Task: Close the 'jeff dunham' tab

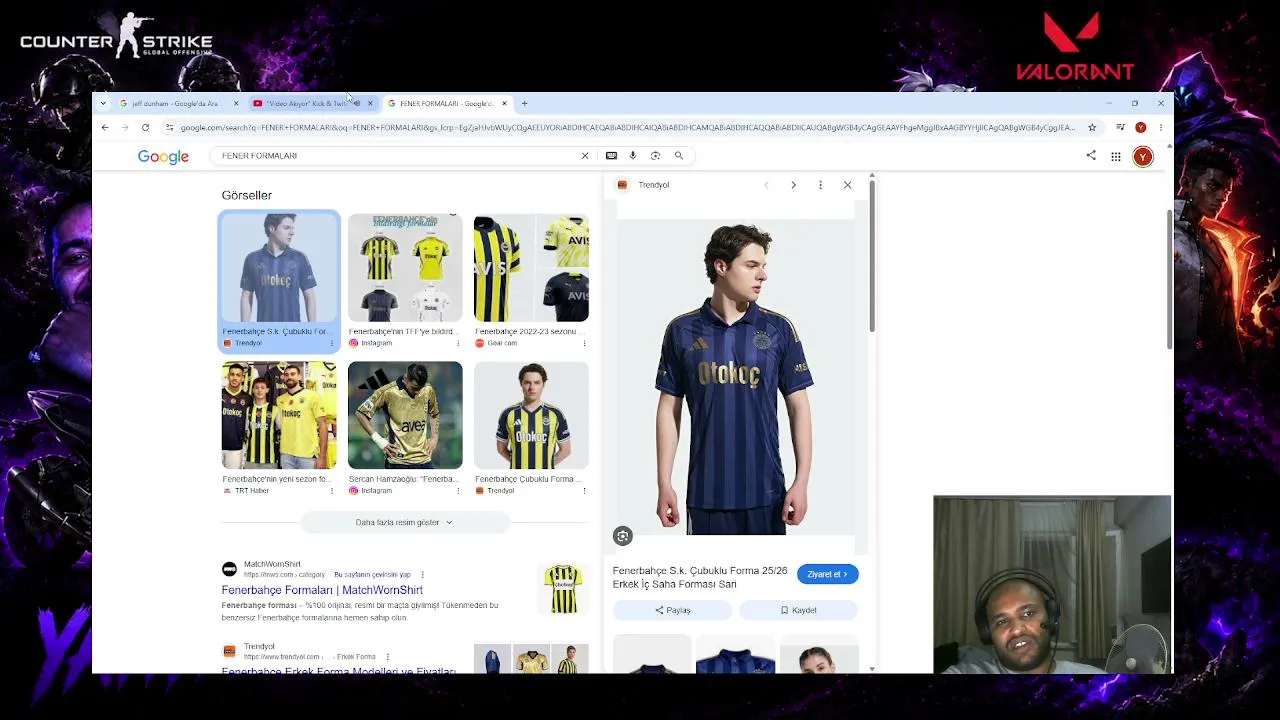Action: pos(236,103)
